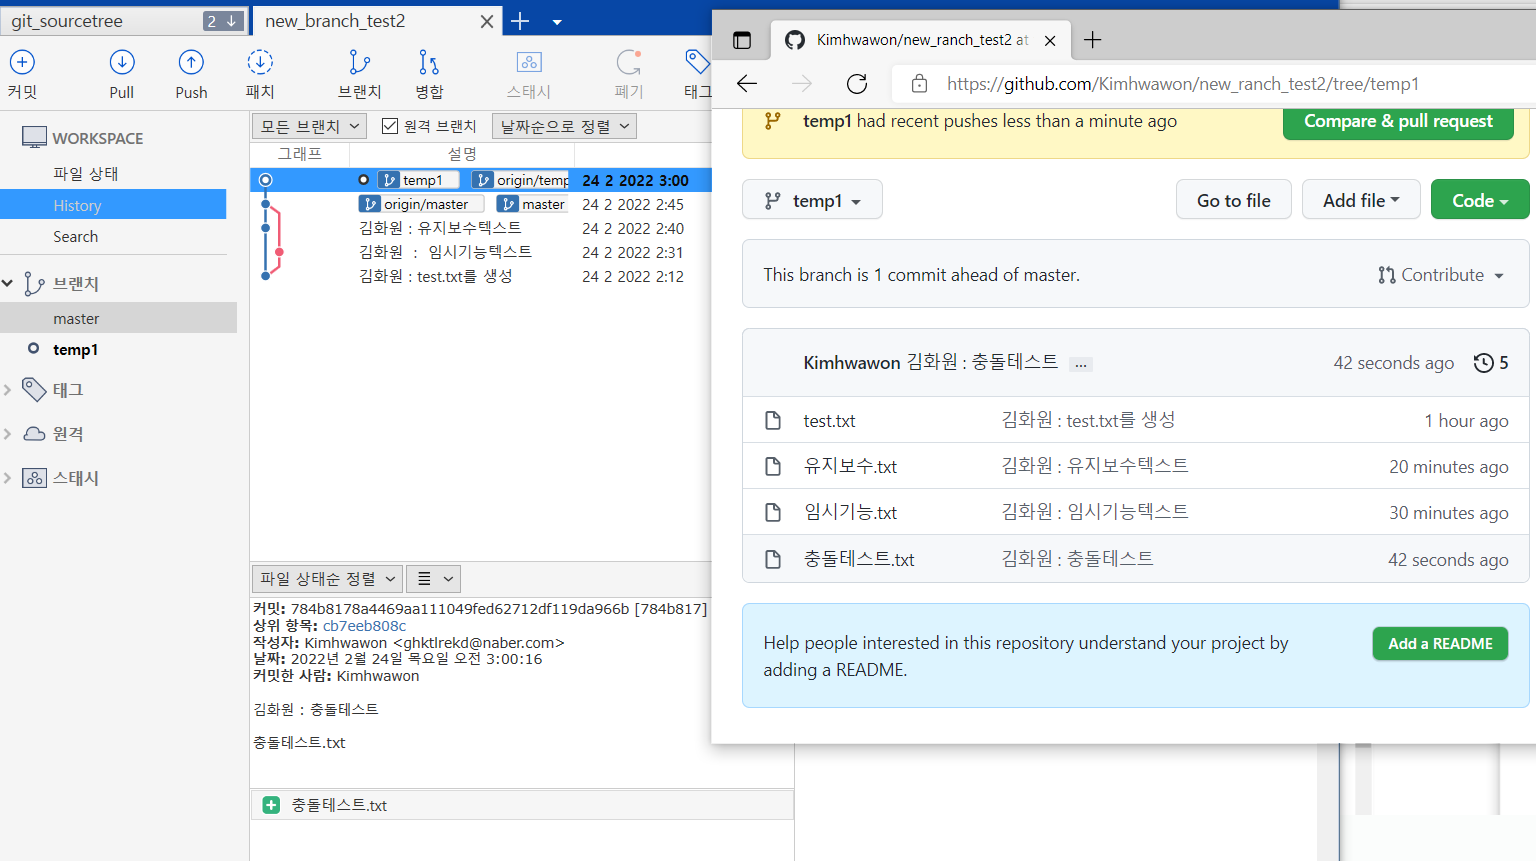Screen dimensions: 1536x861
Task: Select the temp1 branch in sidebar
Action: click(75, 350)
